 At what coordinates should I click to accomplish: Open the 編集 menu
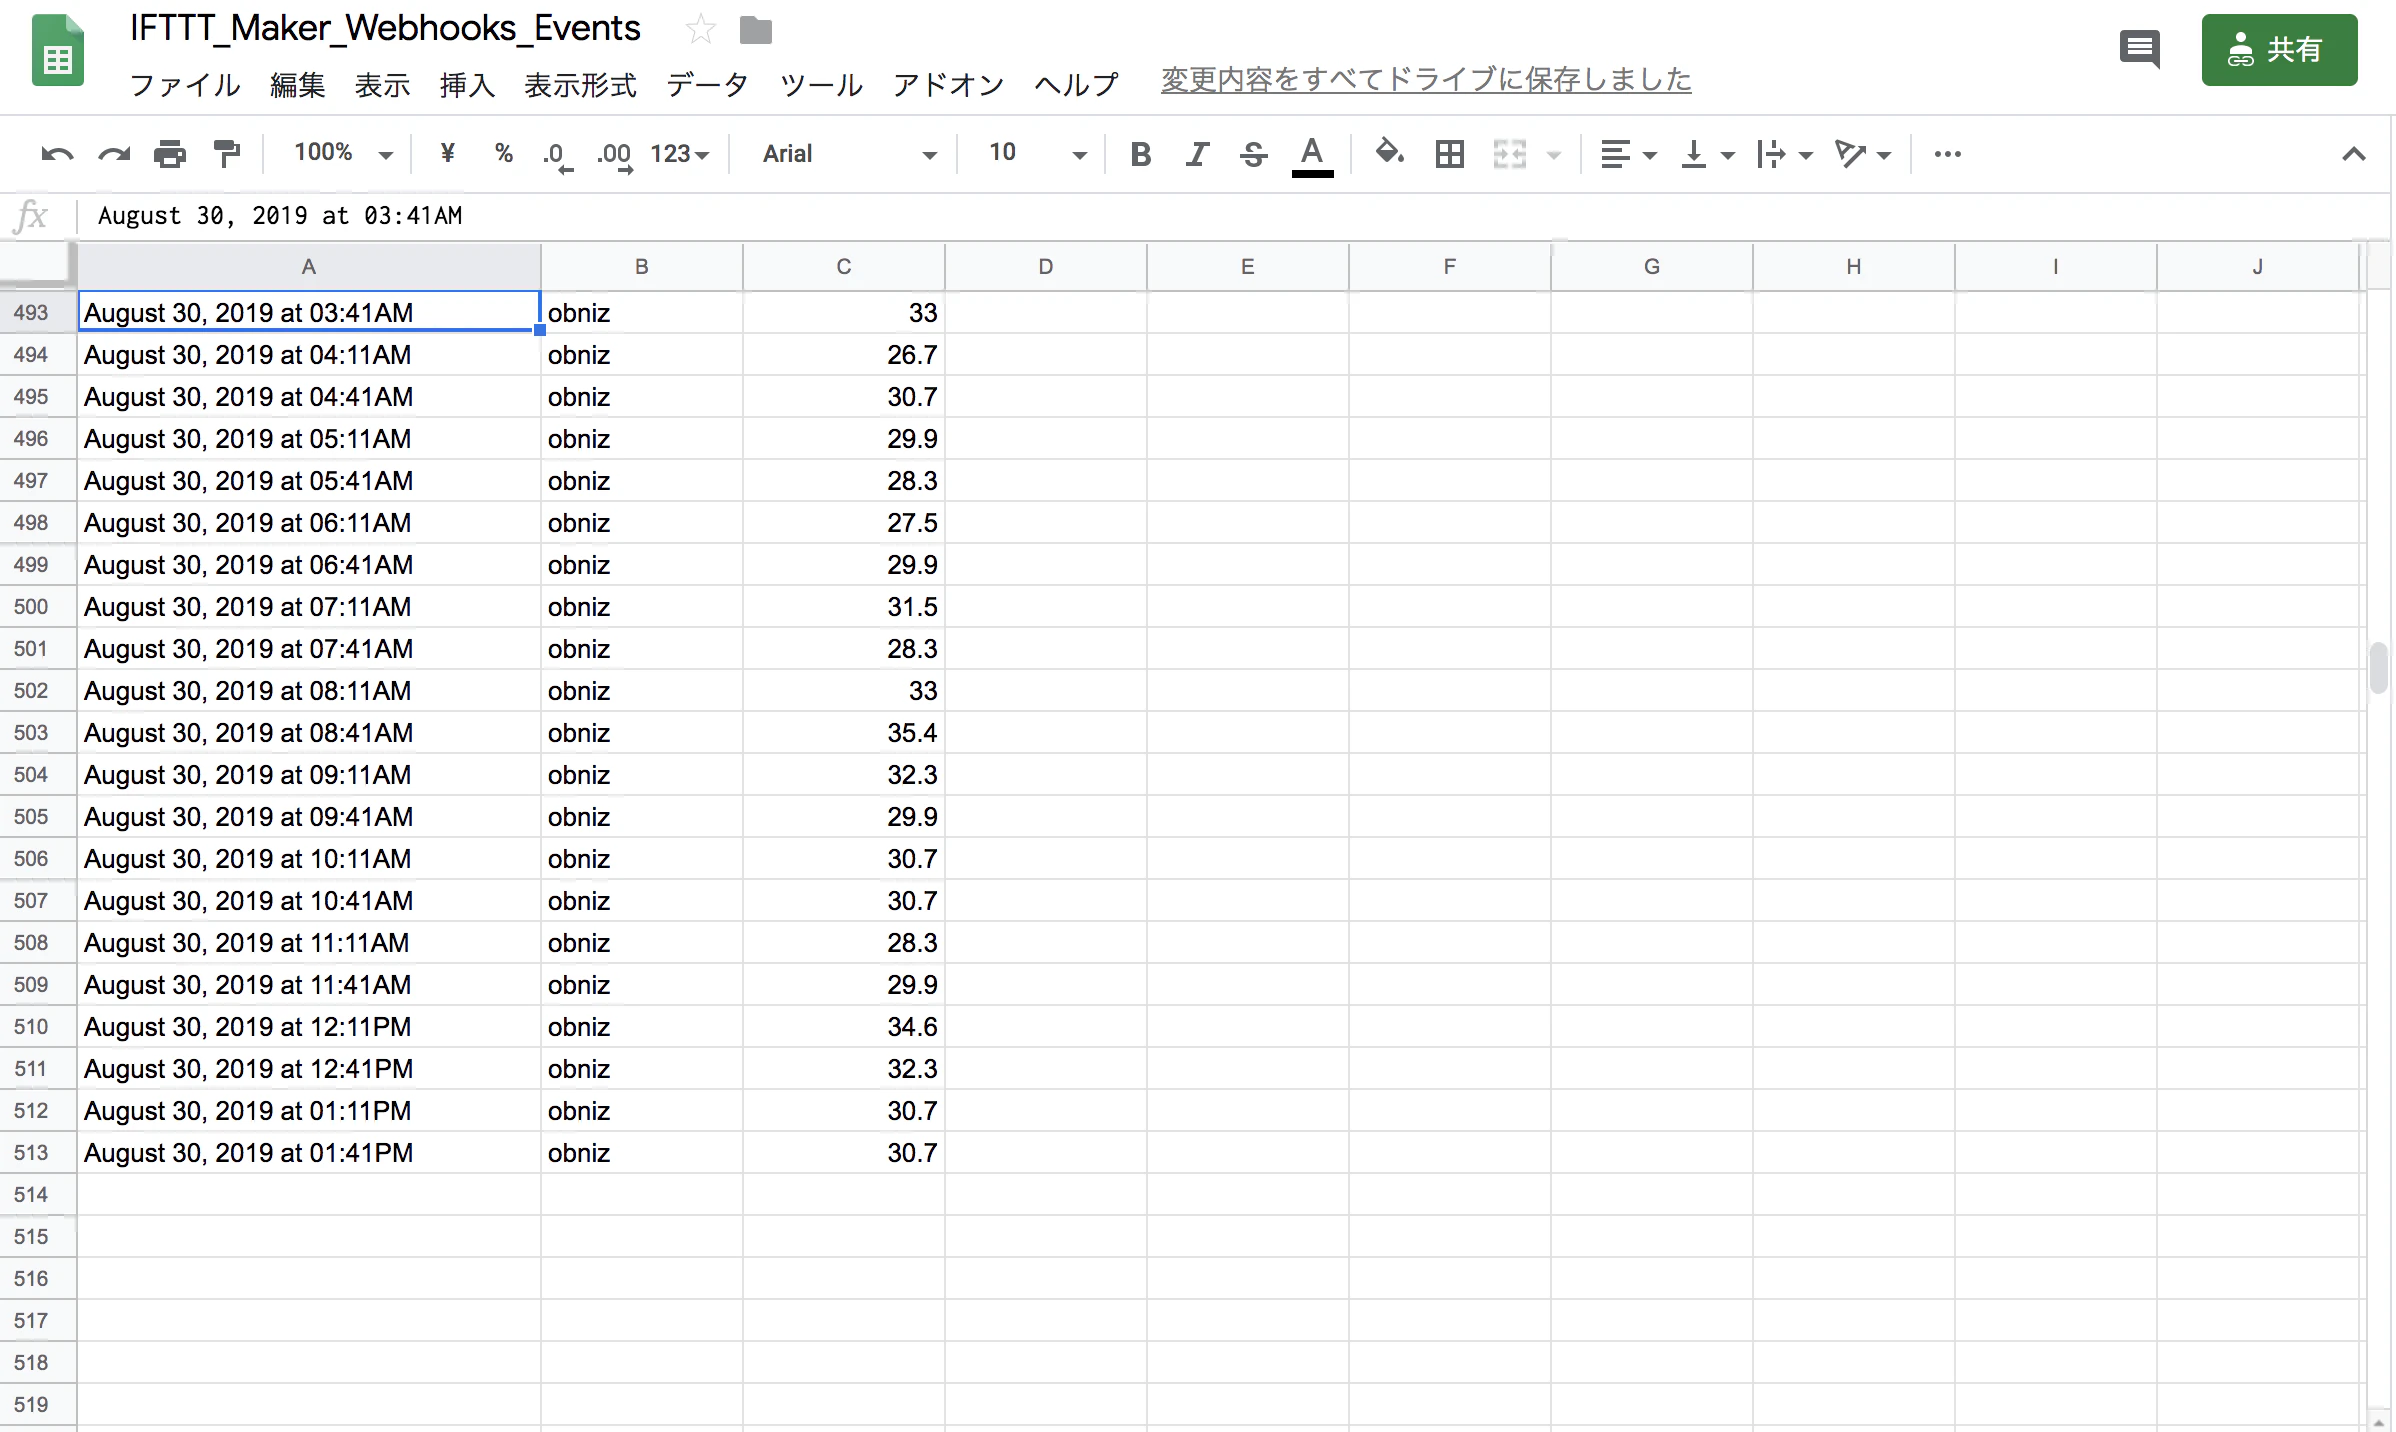298,85
